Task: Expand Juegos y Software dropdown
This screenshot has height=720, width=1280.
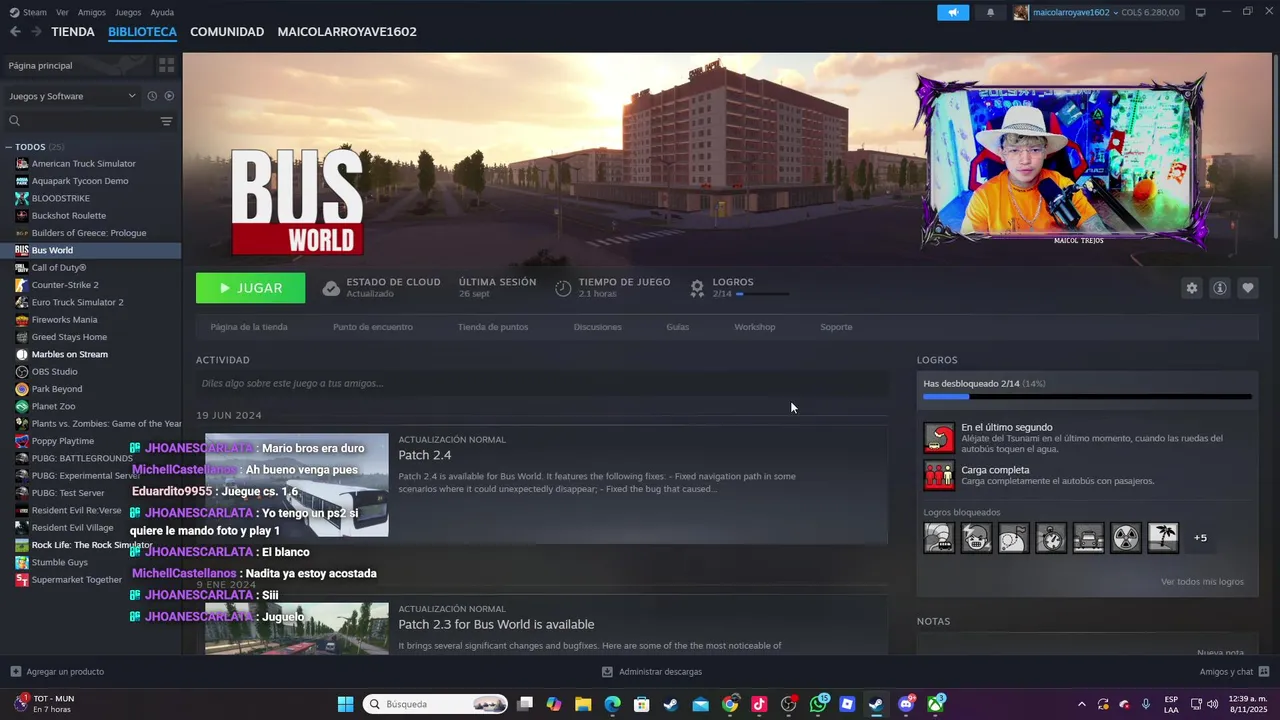Action: tap(72, 96)
